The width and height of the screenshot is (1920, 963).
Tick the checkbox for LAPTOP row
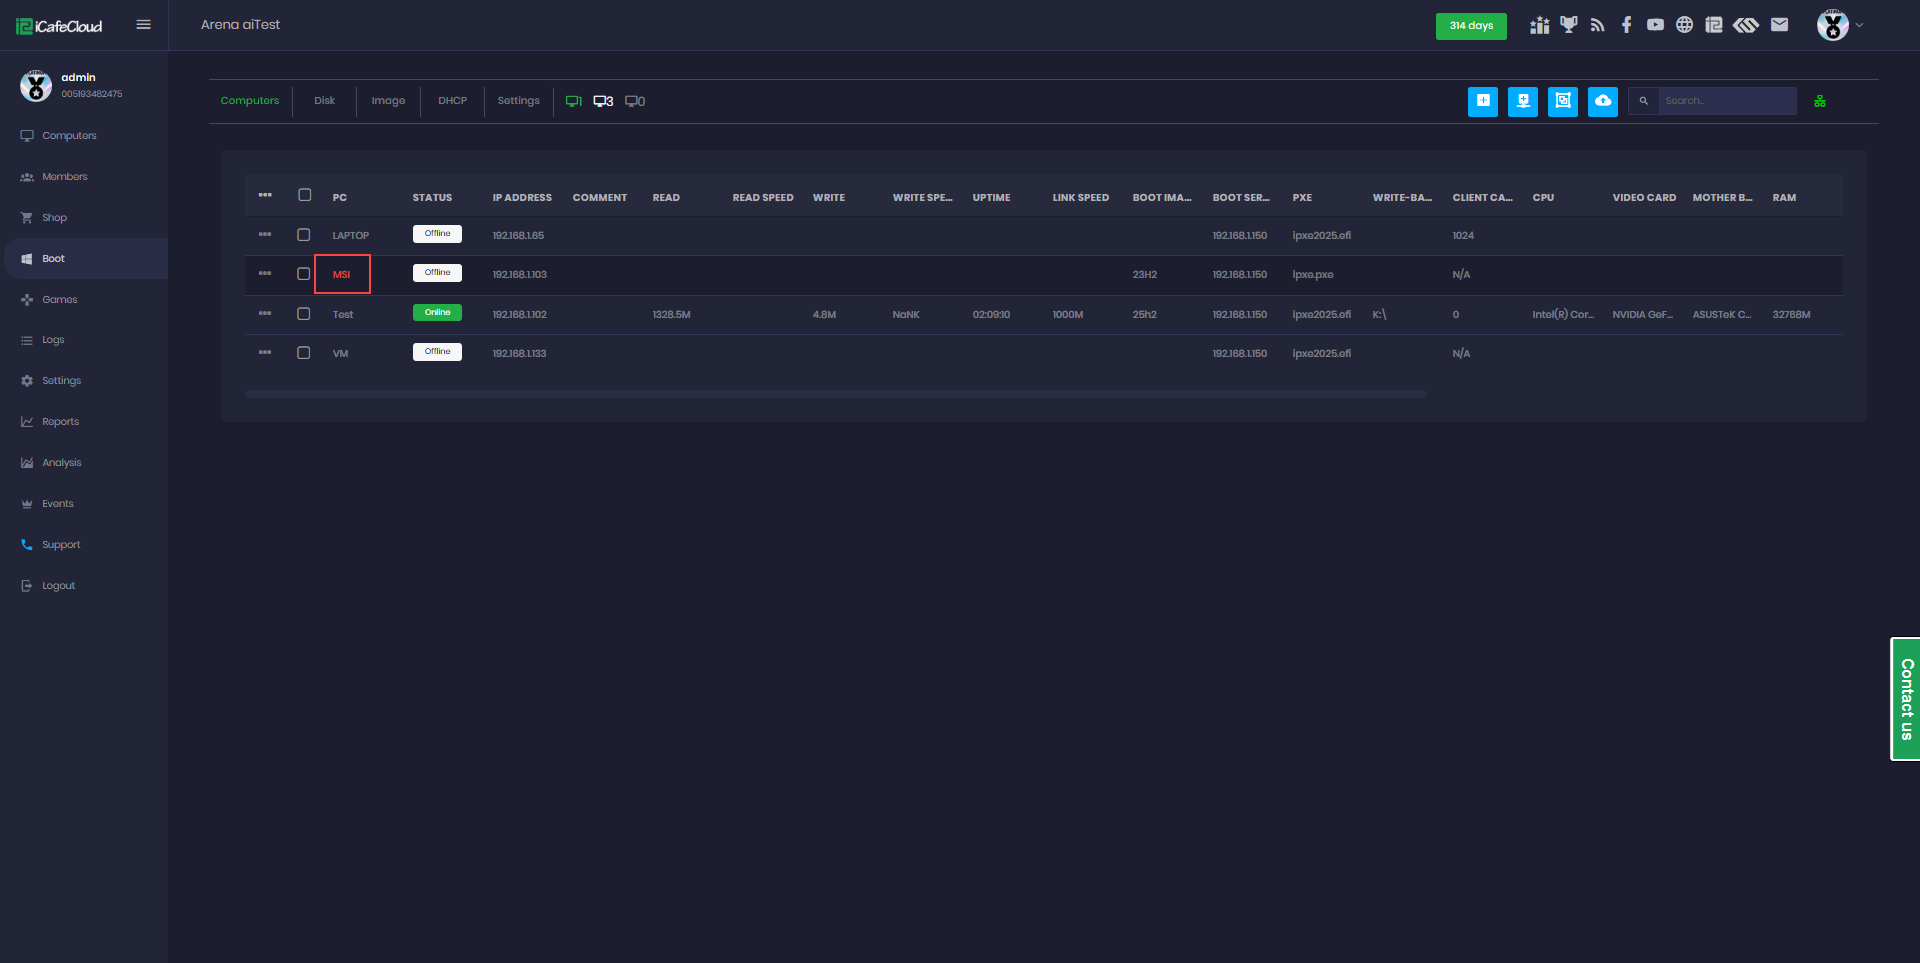[304, 235]
